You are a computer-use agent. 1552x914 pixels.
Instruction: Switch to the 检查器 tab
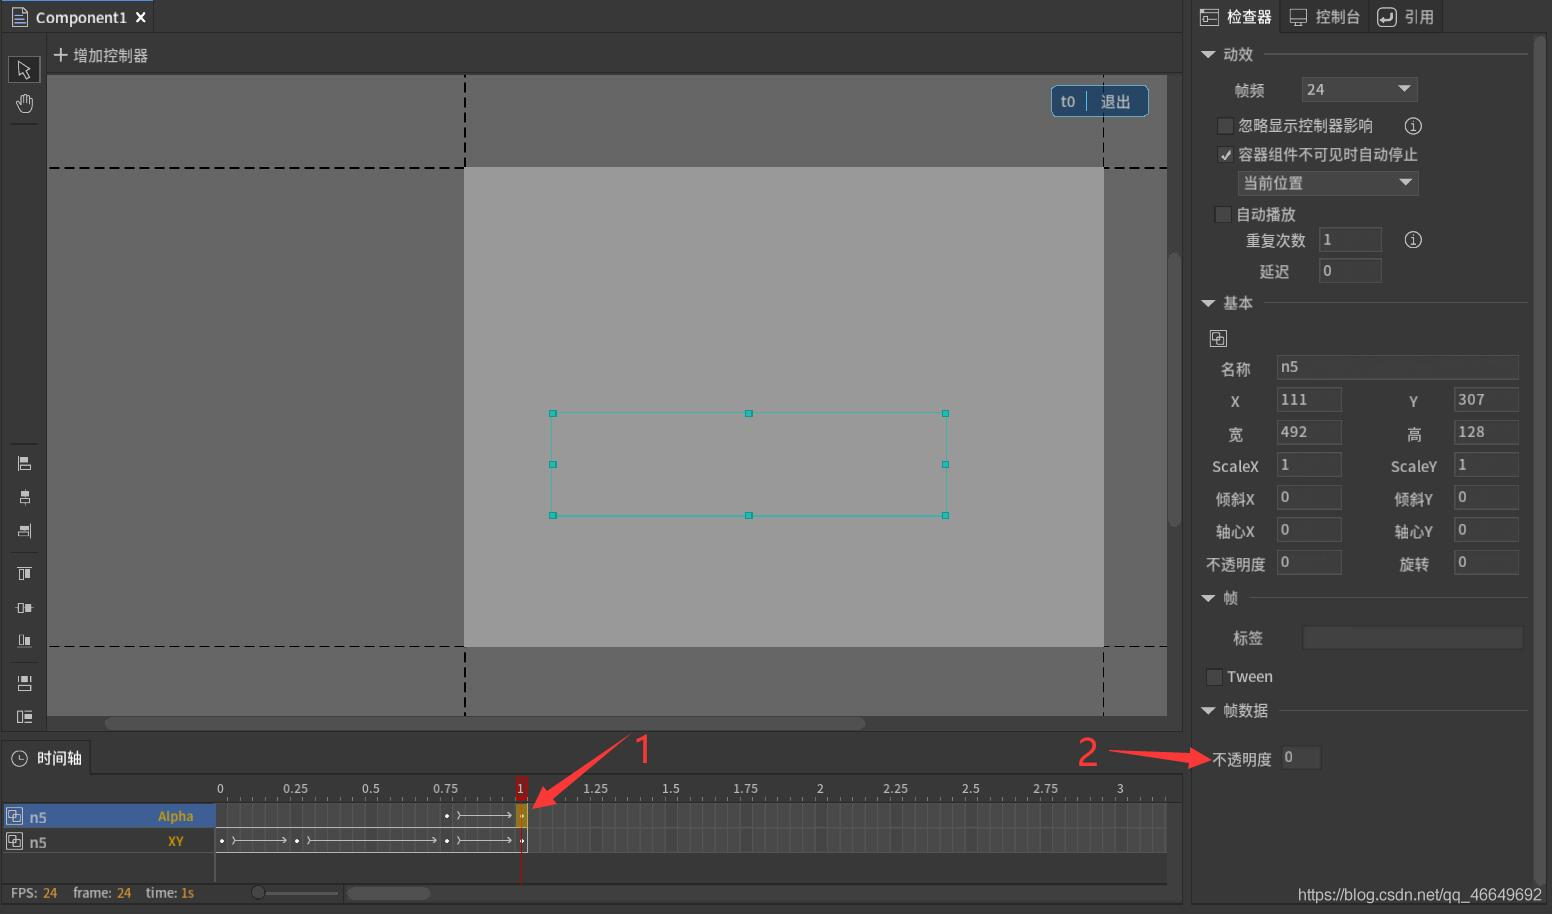pos(1236,17)
